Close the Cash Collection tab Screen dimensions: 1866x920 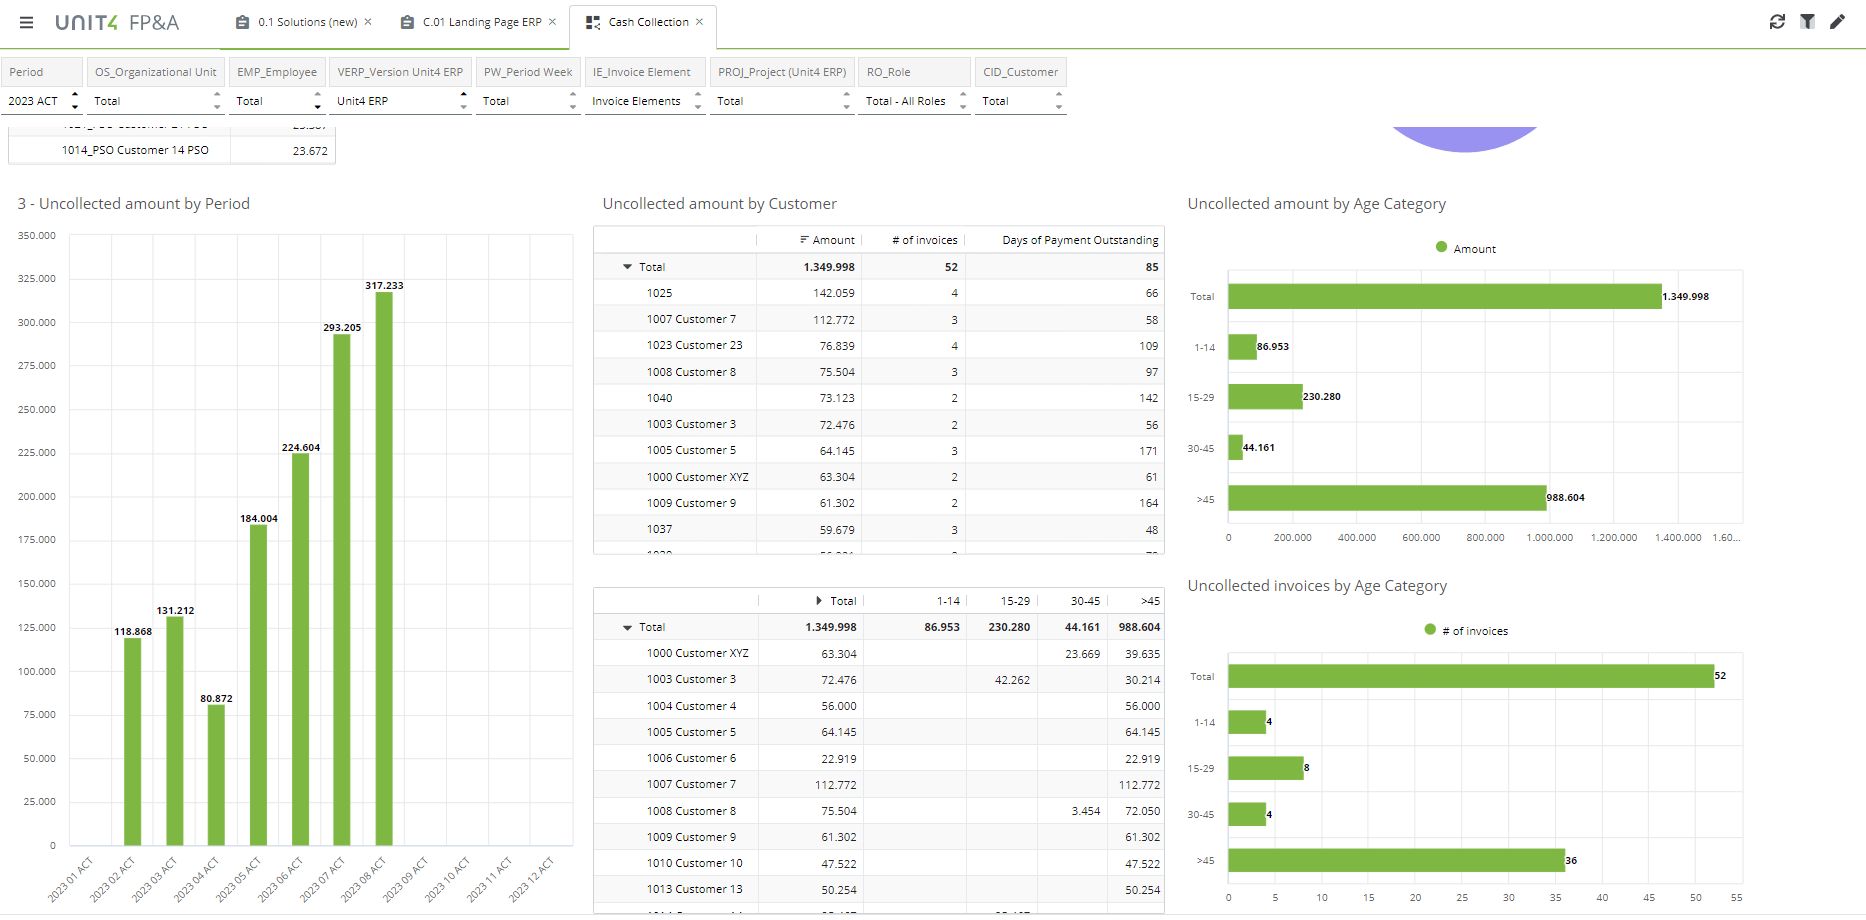point(699,22)
